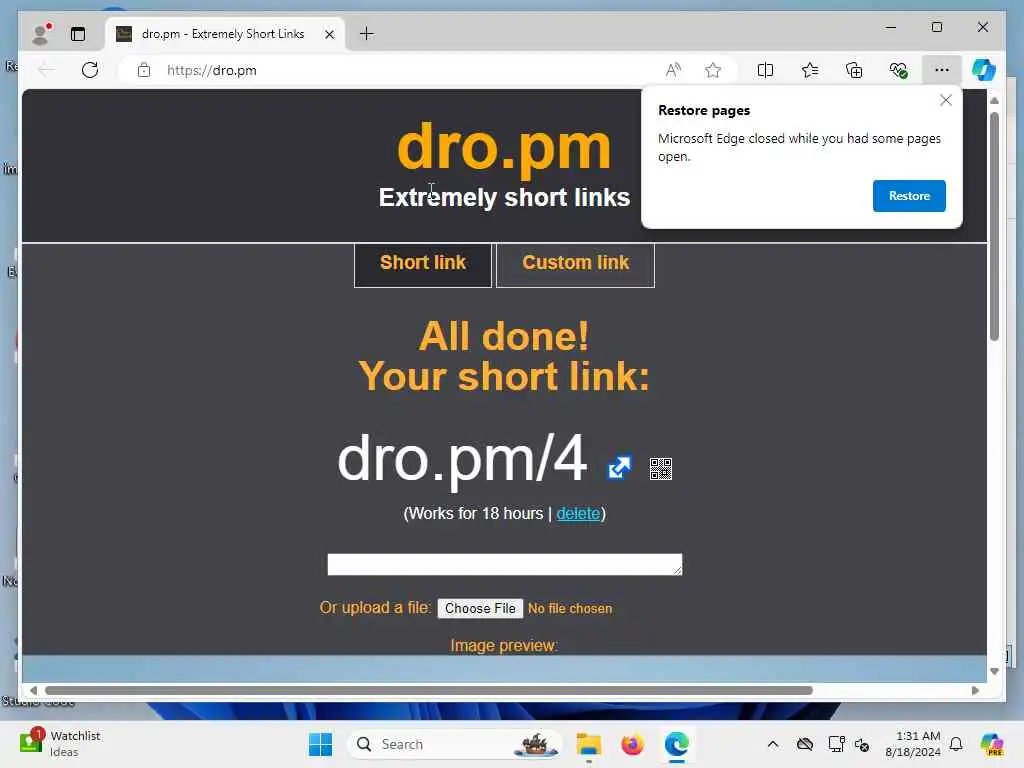This screenshot has height=768, width=1024.
Task: Close the dro.pm browser tab
Action: pyautogui.click(x=330, y=34)
